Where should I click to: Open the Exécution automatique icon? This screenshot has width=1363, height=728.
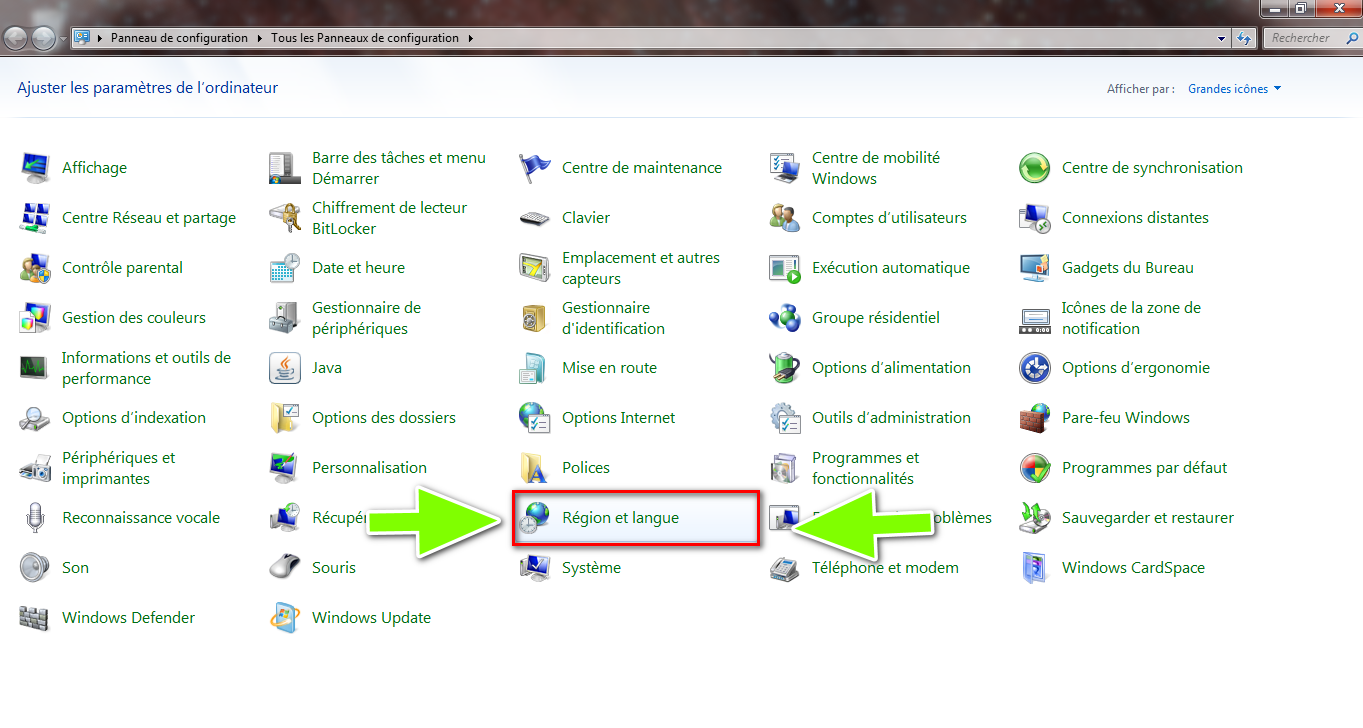[x=785, y=268]
